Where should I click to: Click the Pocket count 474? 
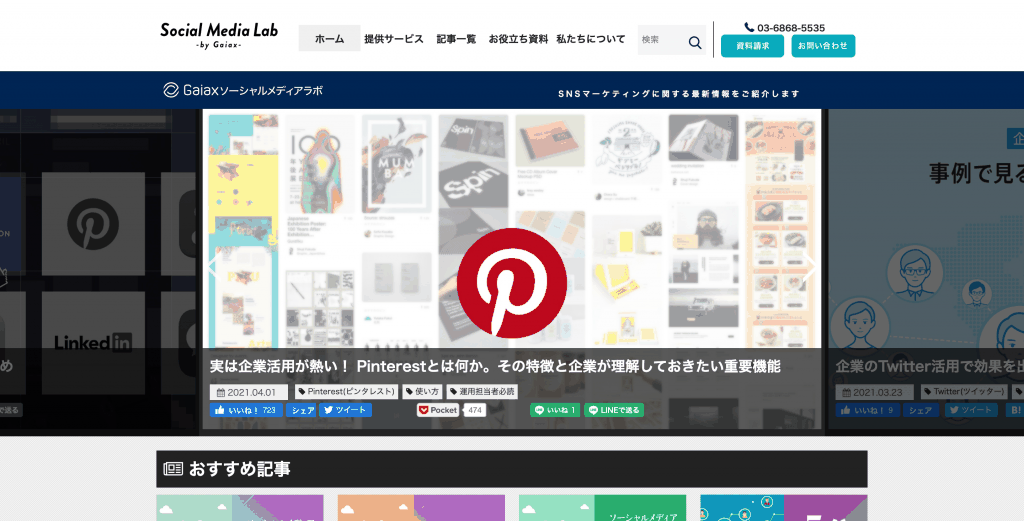[475, 410]
